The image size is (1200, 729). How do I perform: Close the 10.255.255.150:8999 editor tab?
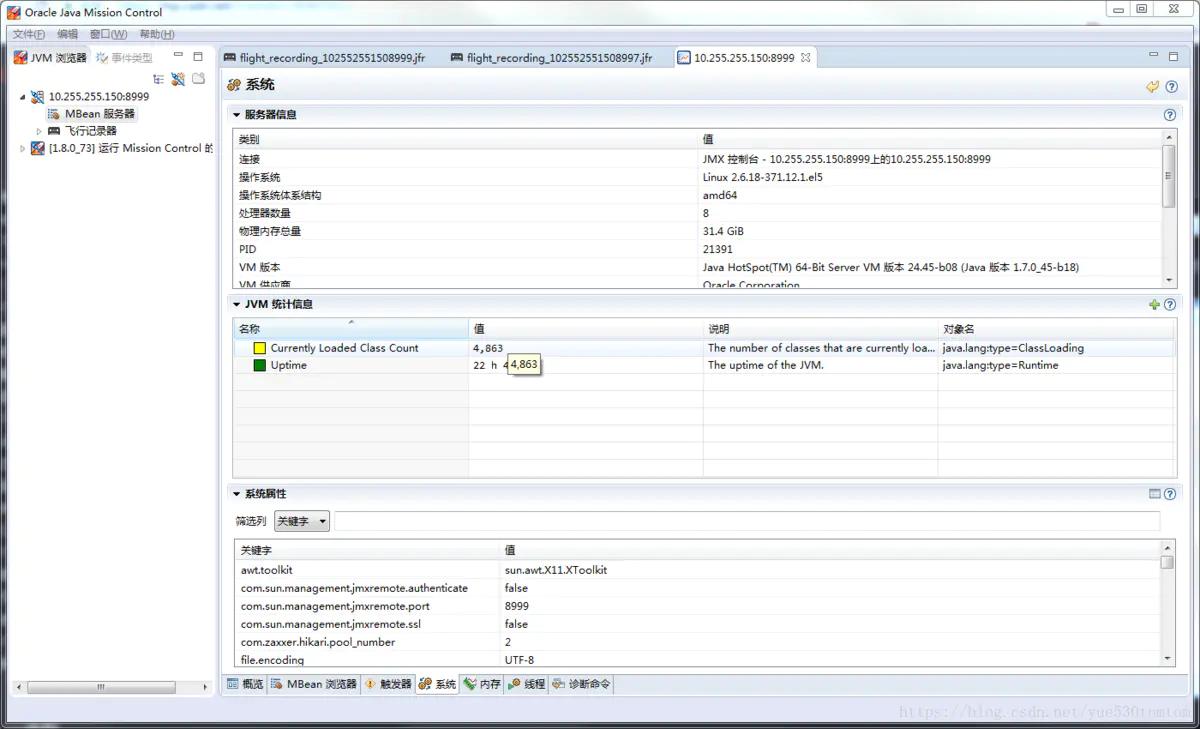coord(806,58)
